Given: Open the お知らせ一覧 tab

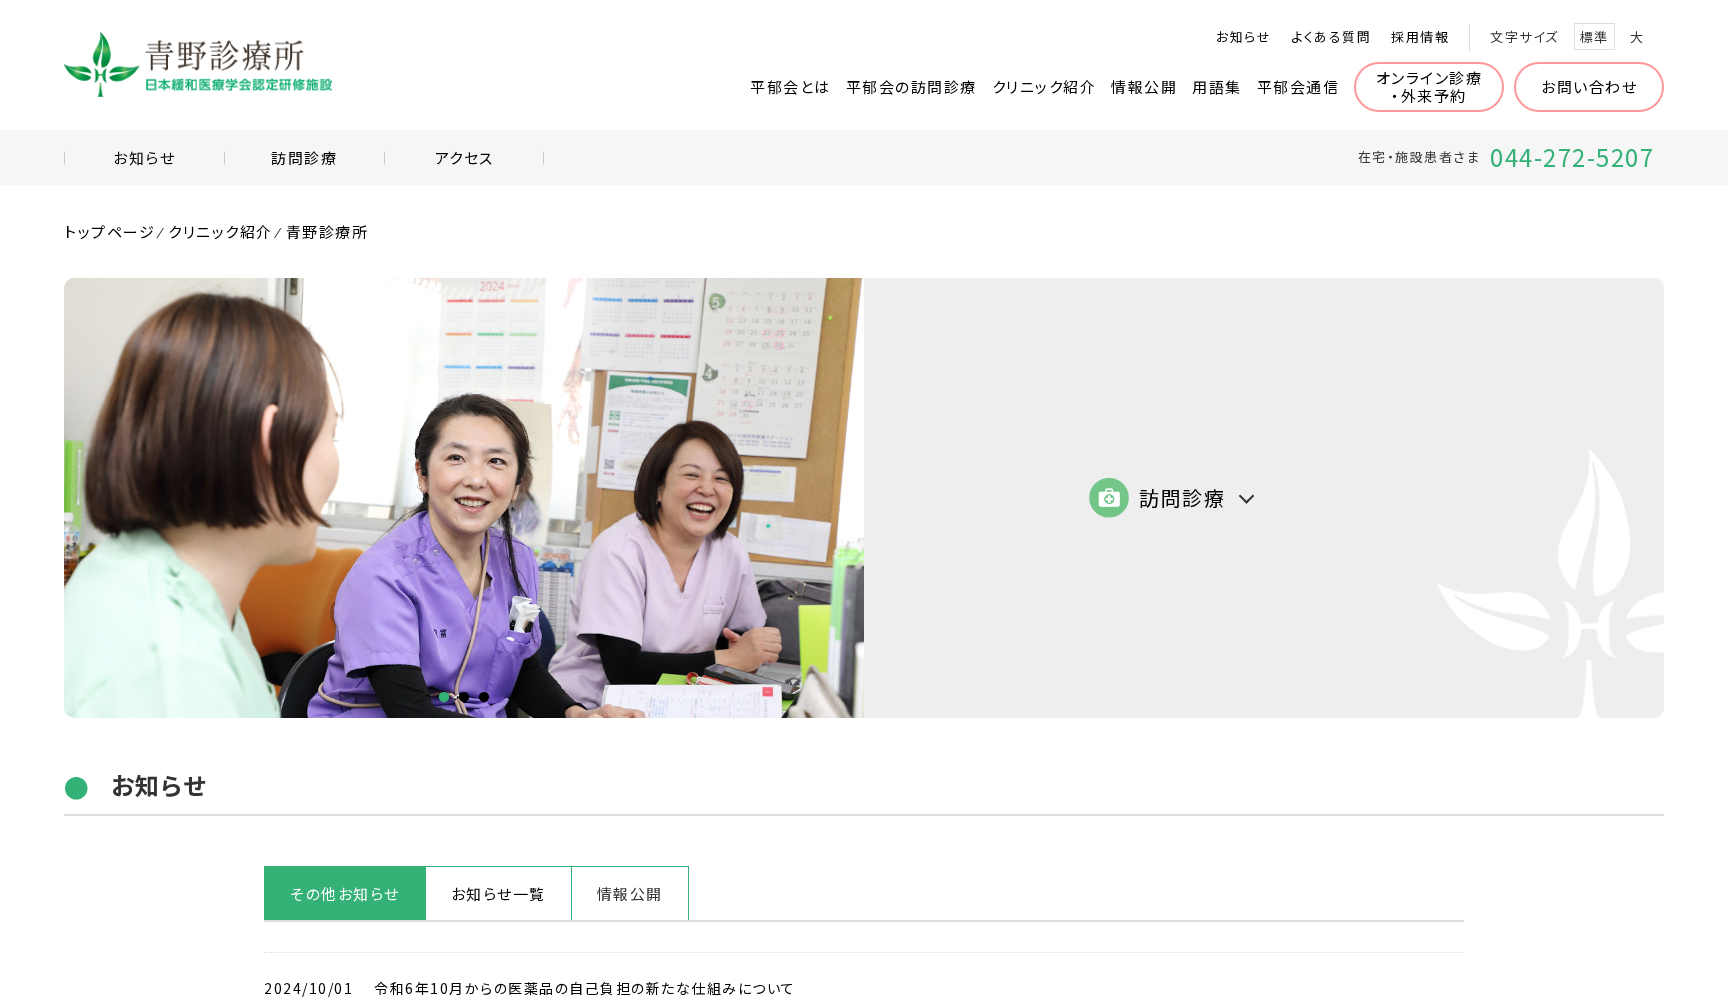Looking at the screenshot, I should click(x=498, y=893).
